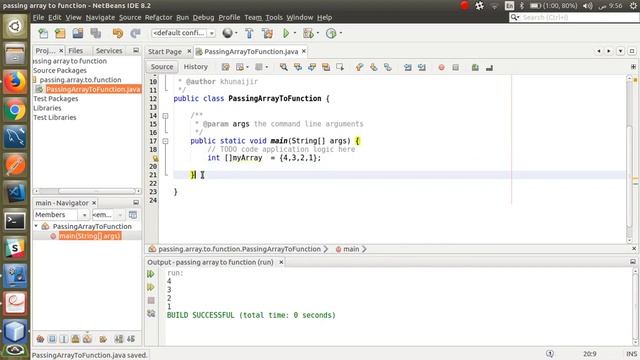
Task: Toggle Rectangular Selection in editor toolbar
Action: click(340, 67)
